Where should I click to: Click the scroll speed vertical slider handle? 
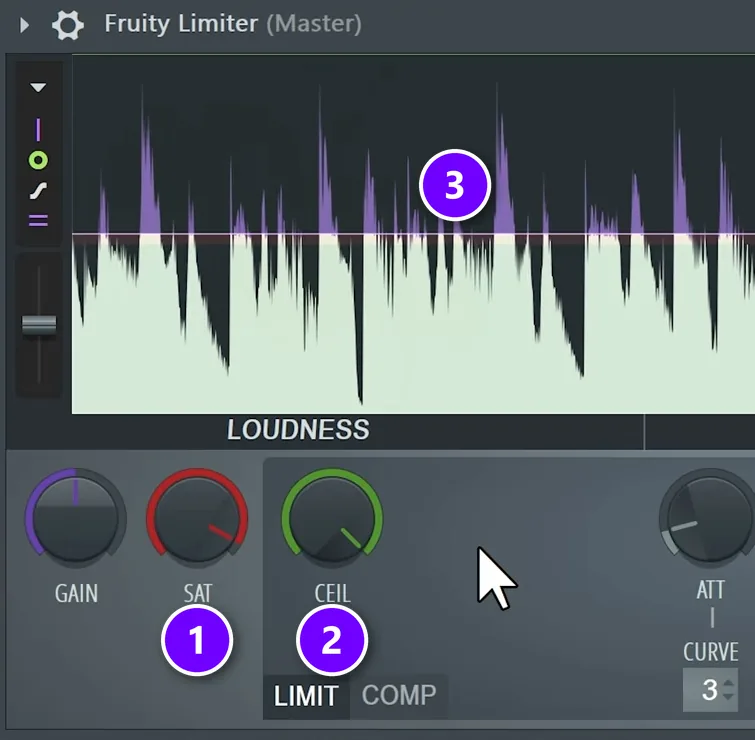(39, 325)
